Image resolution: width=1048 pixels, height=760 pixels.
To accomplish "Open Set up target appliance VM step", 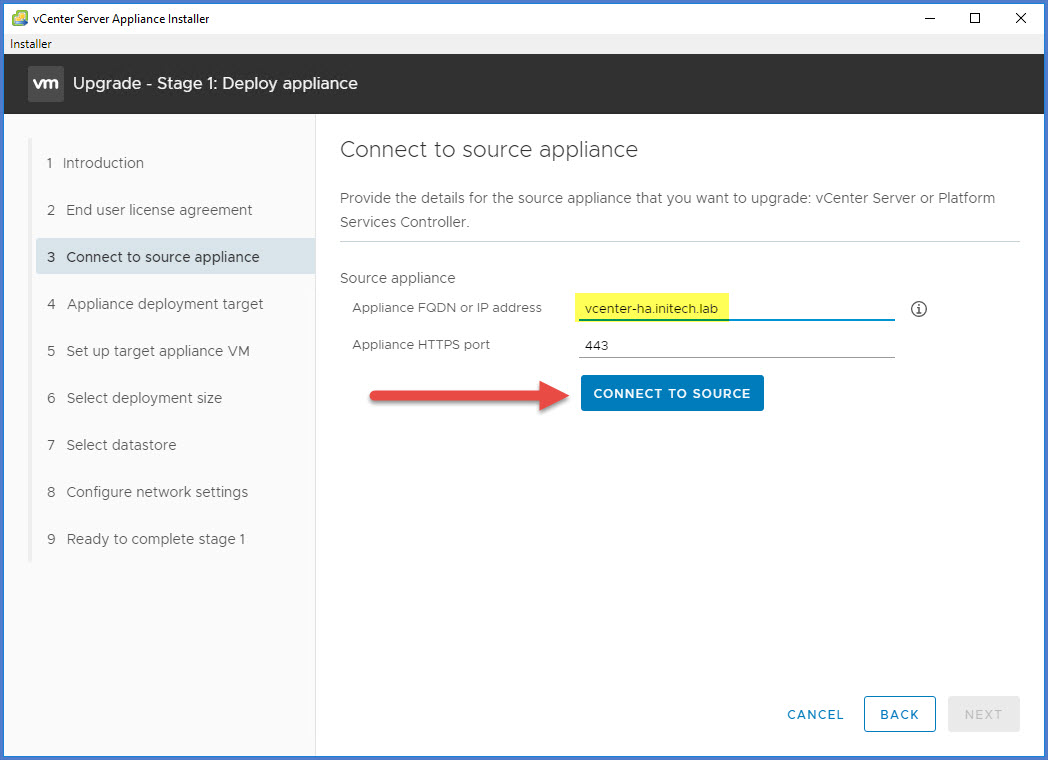I will [x=158, y=351].
